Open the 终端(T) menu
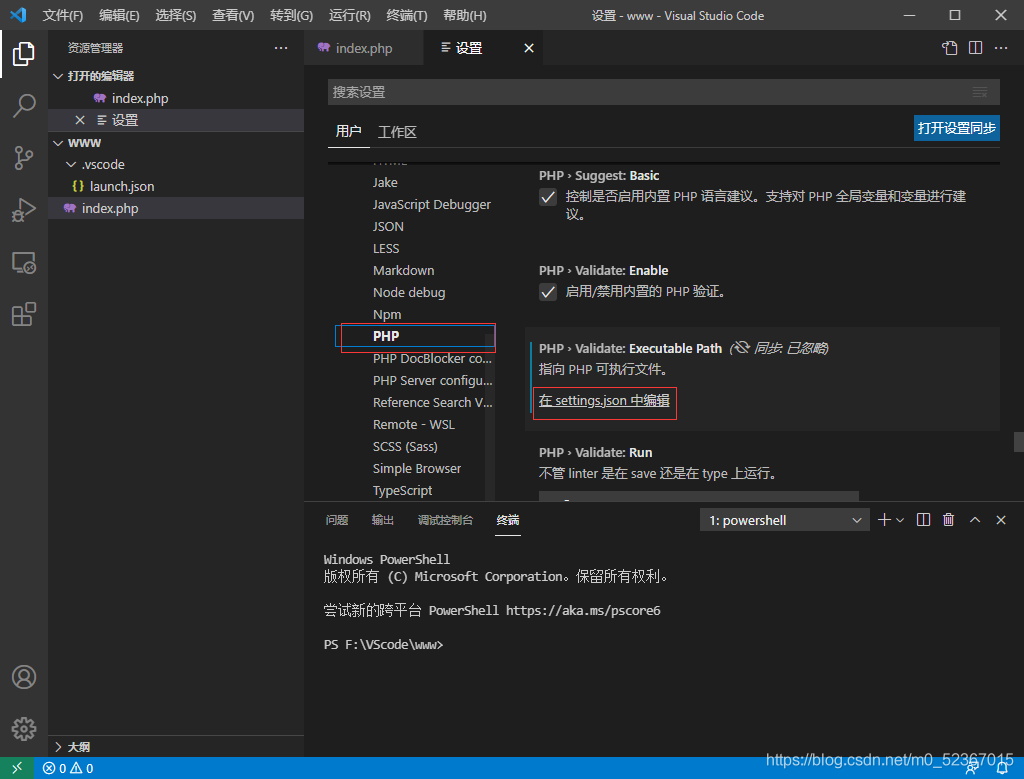 coord(406,16)
